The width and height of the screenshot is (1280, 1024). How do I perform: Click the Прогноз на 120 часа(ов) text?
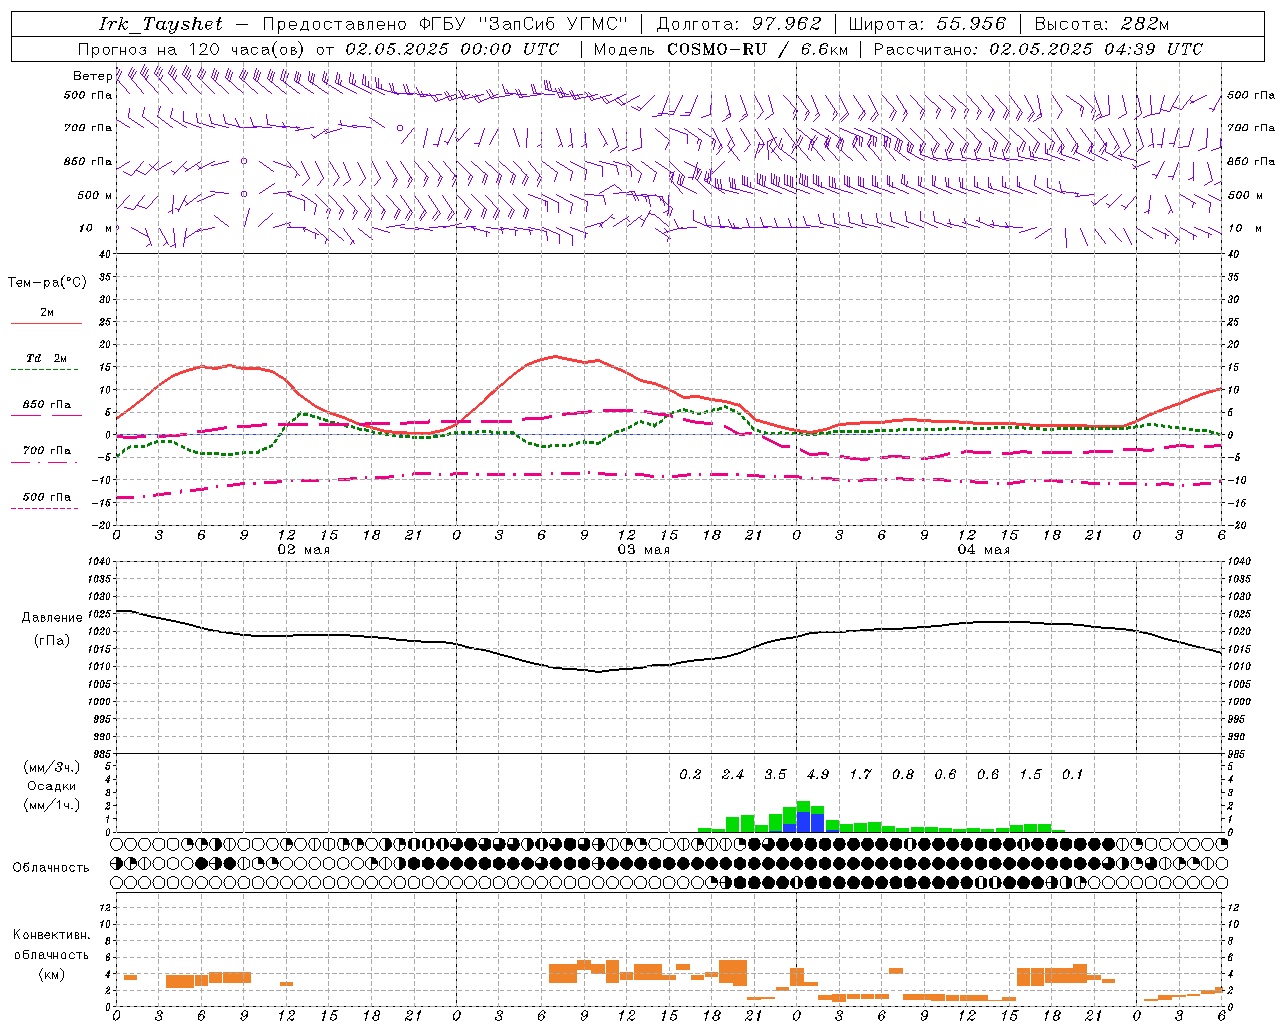192,49
